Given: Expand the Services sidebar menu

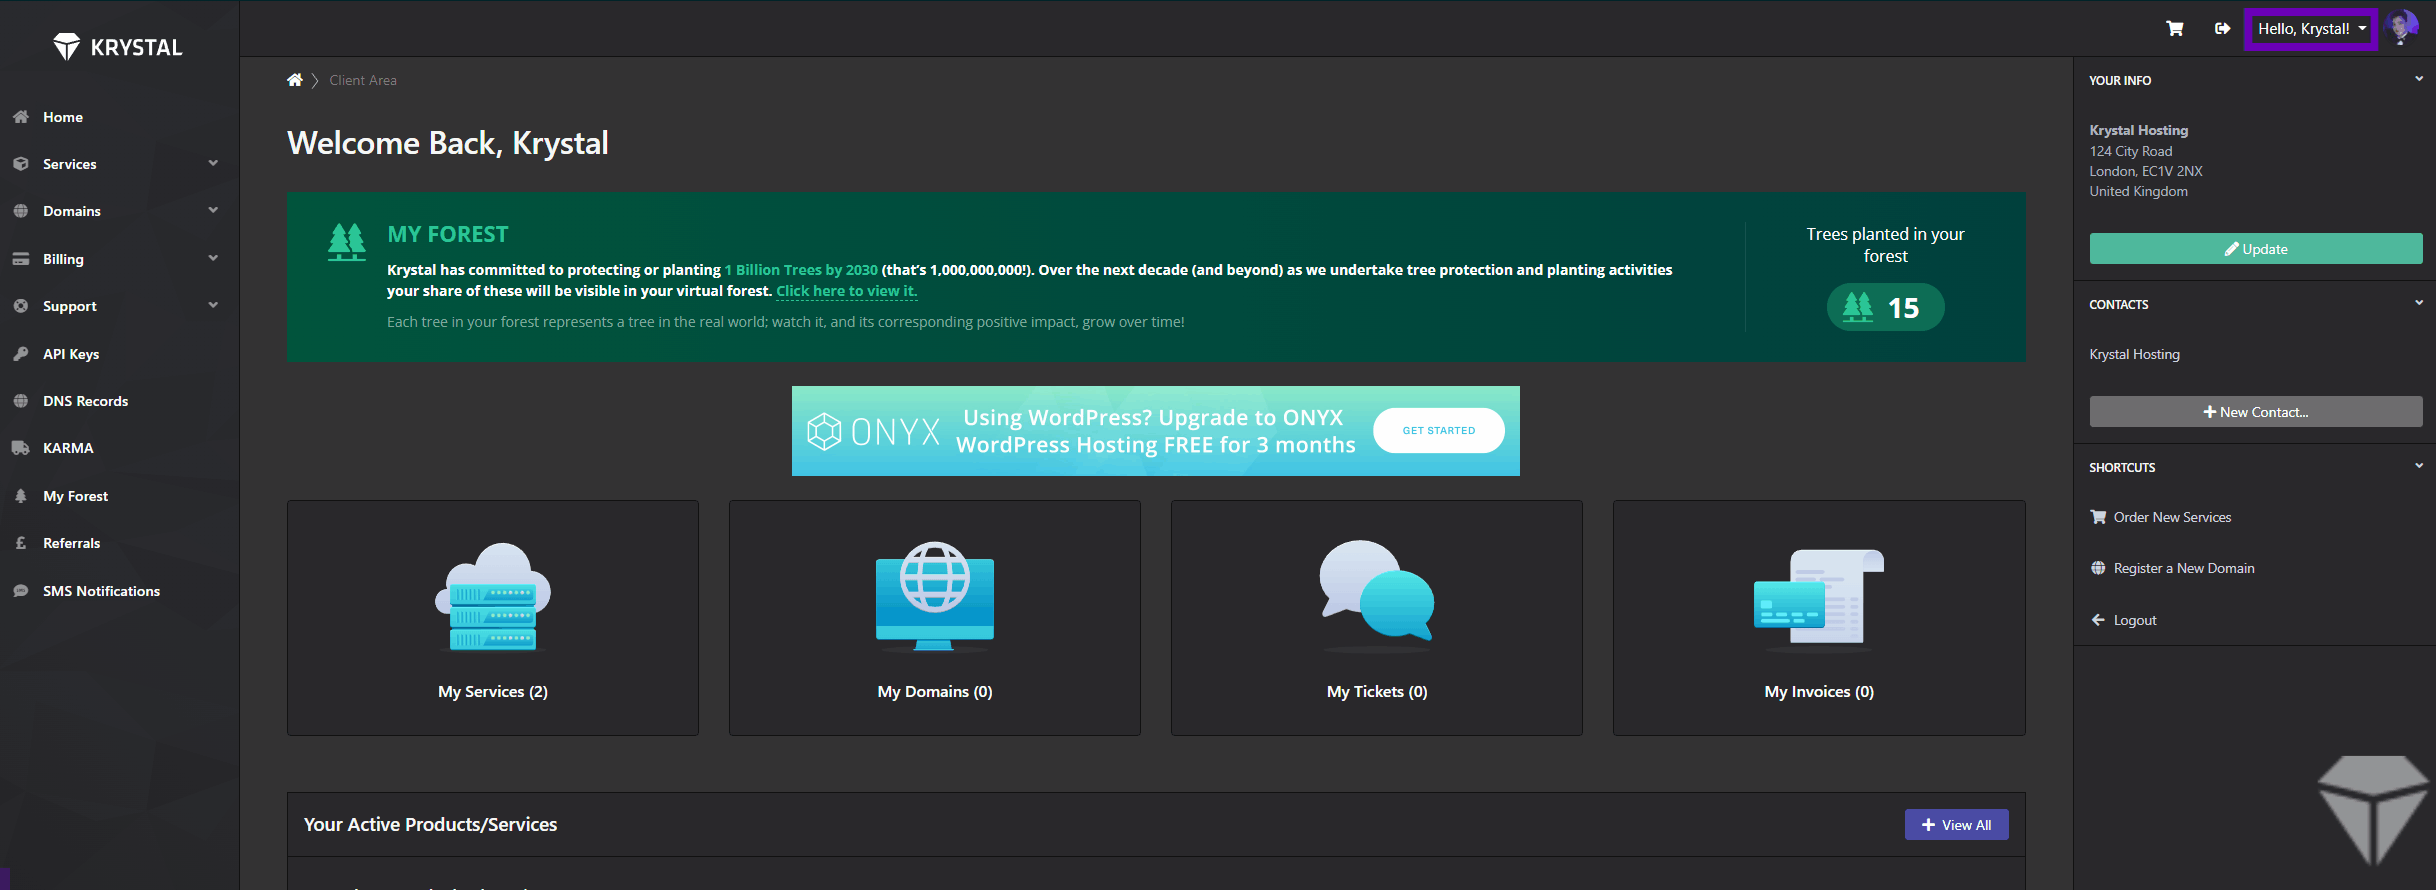Looking at the screenshot, I should coord(119,164).
